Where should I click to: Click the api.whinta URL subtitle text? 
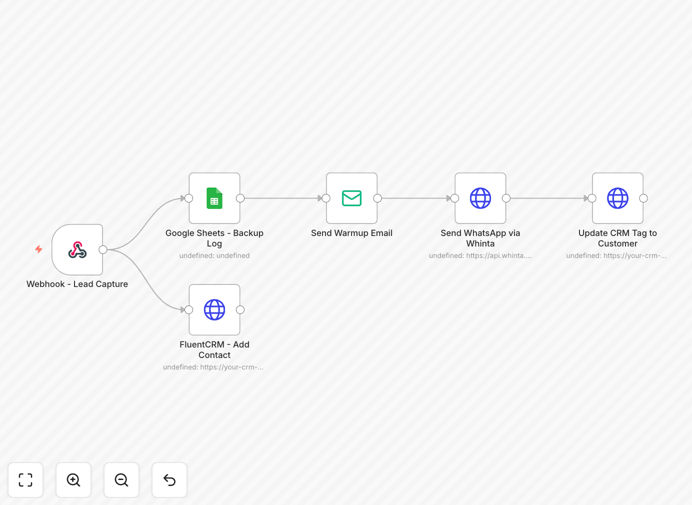[480, 256]
